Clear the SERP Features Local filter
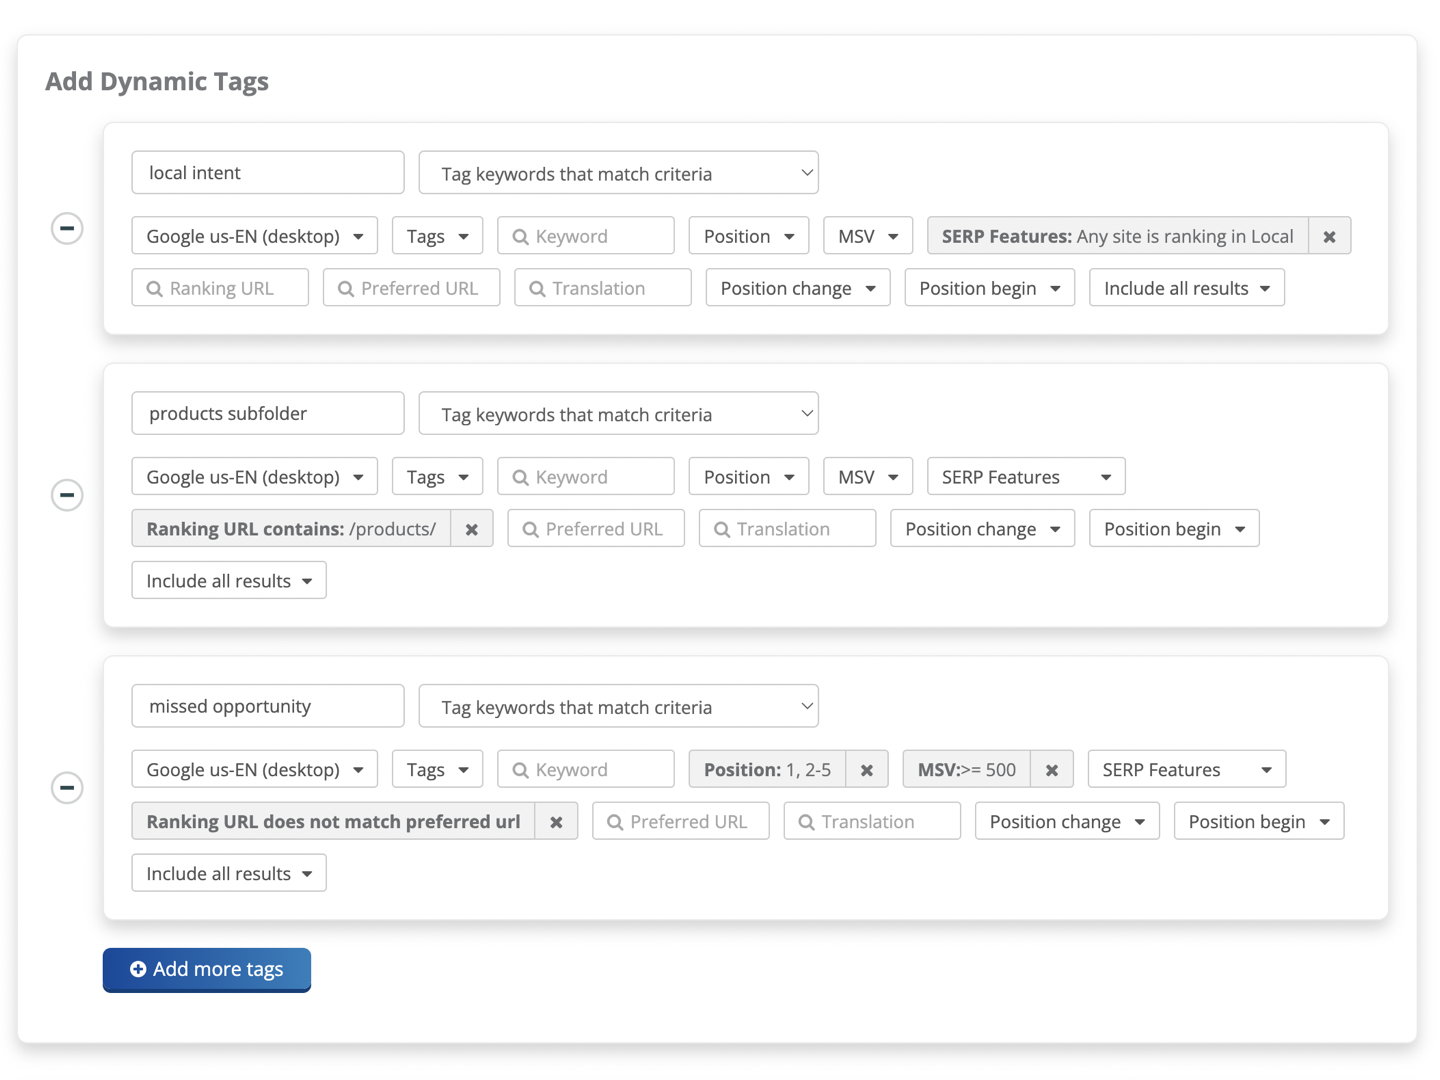1440x1080 pixels. [x=1329, y=236]
